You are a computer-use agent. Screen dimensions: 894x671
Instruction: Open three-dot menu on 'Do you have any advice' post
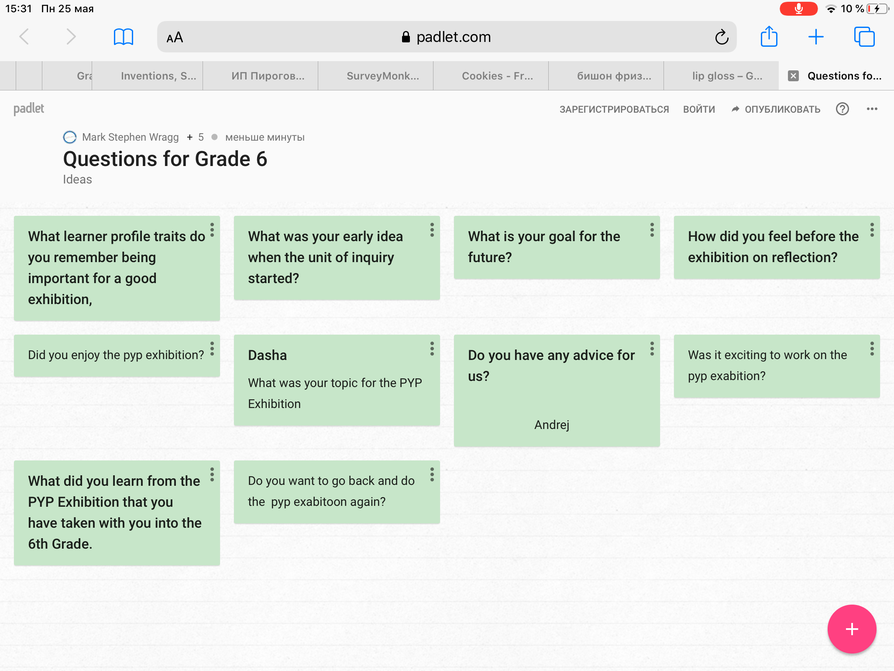pos(652,349)
